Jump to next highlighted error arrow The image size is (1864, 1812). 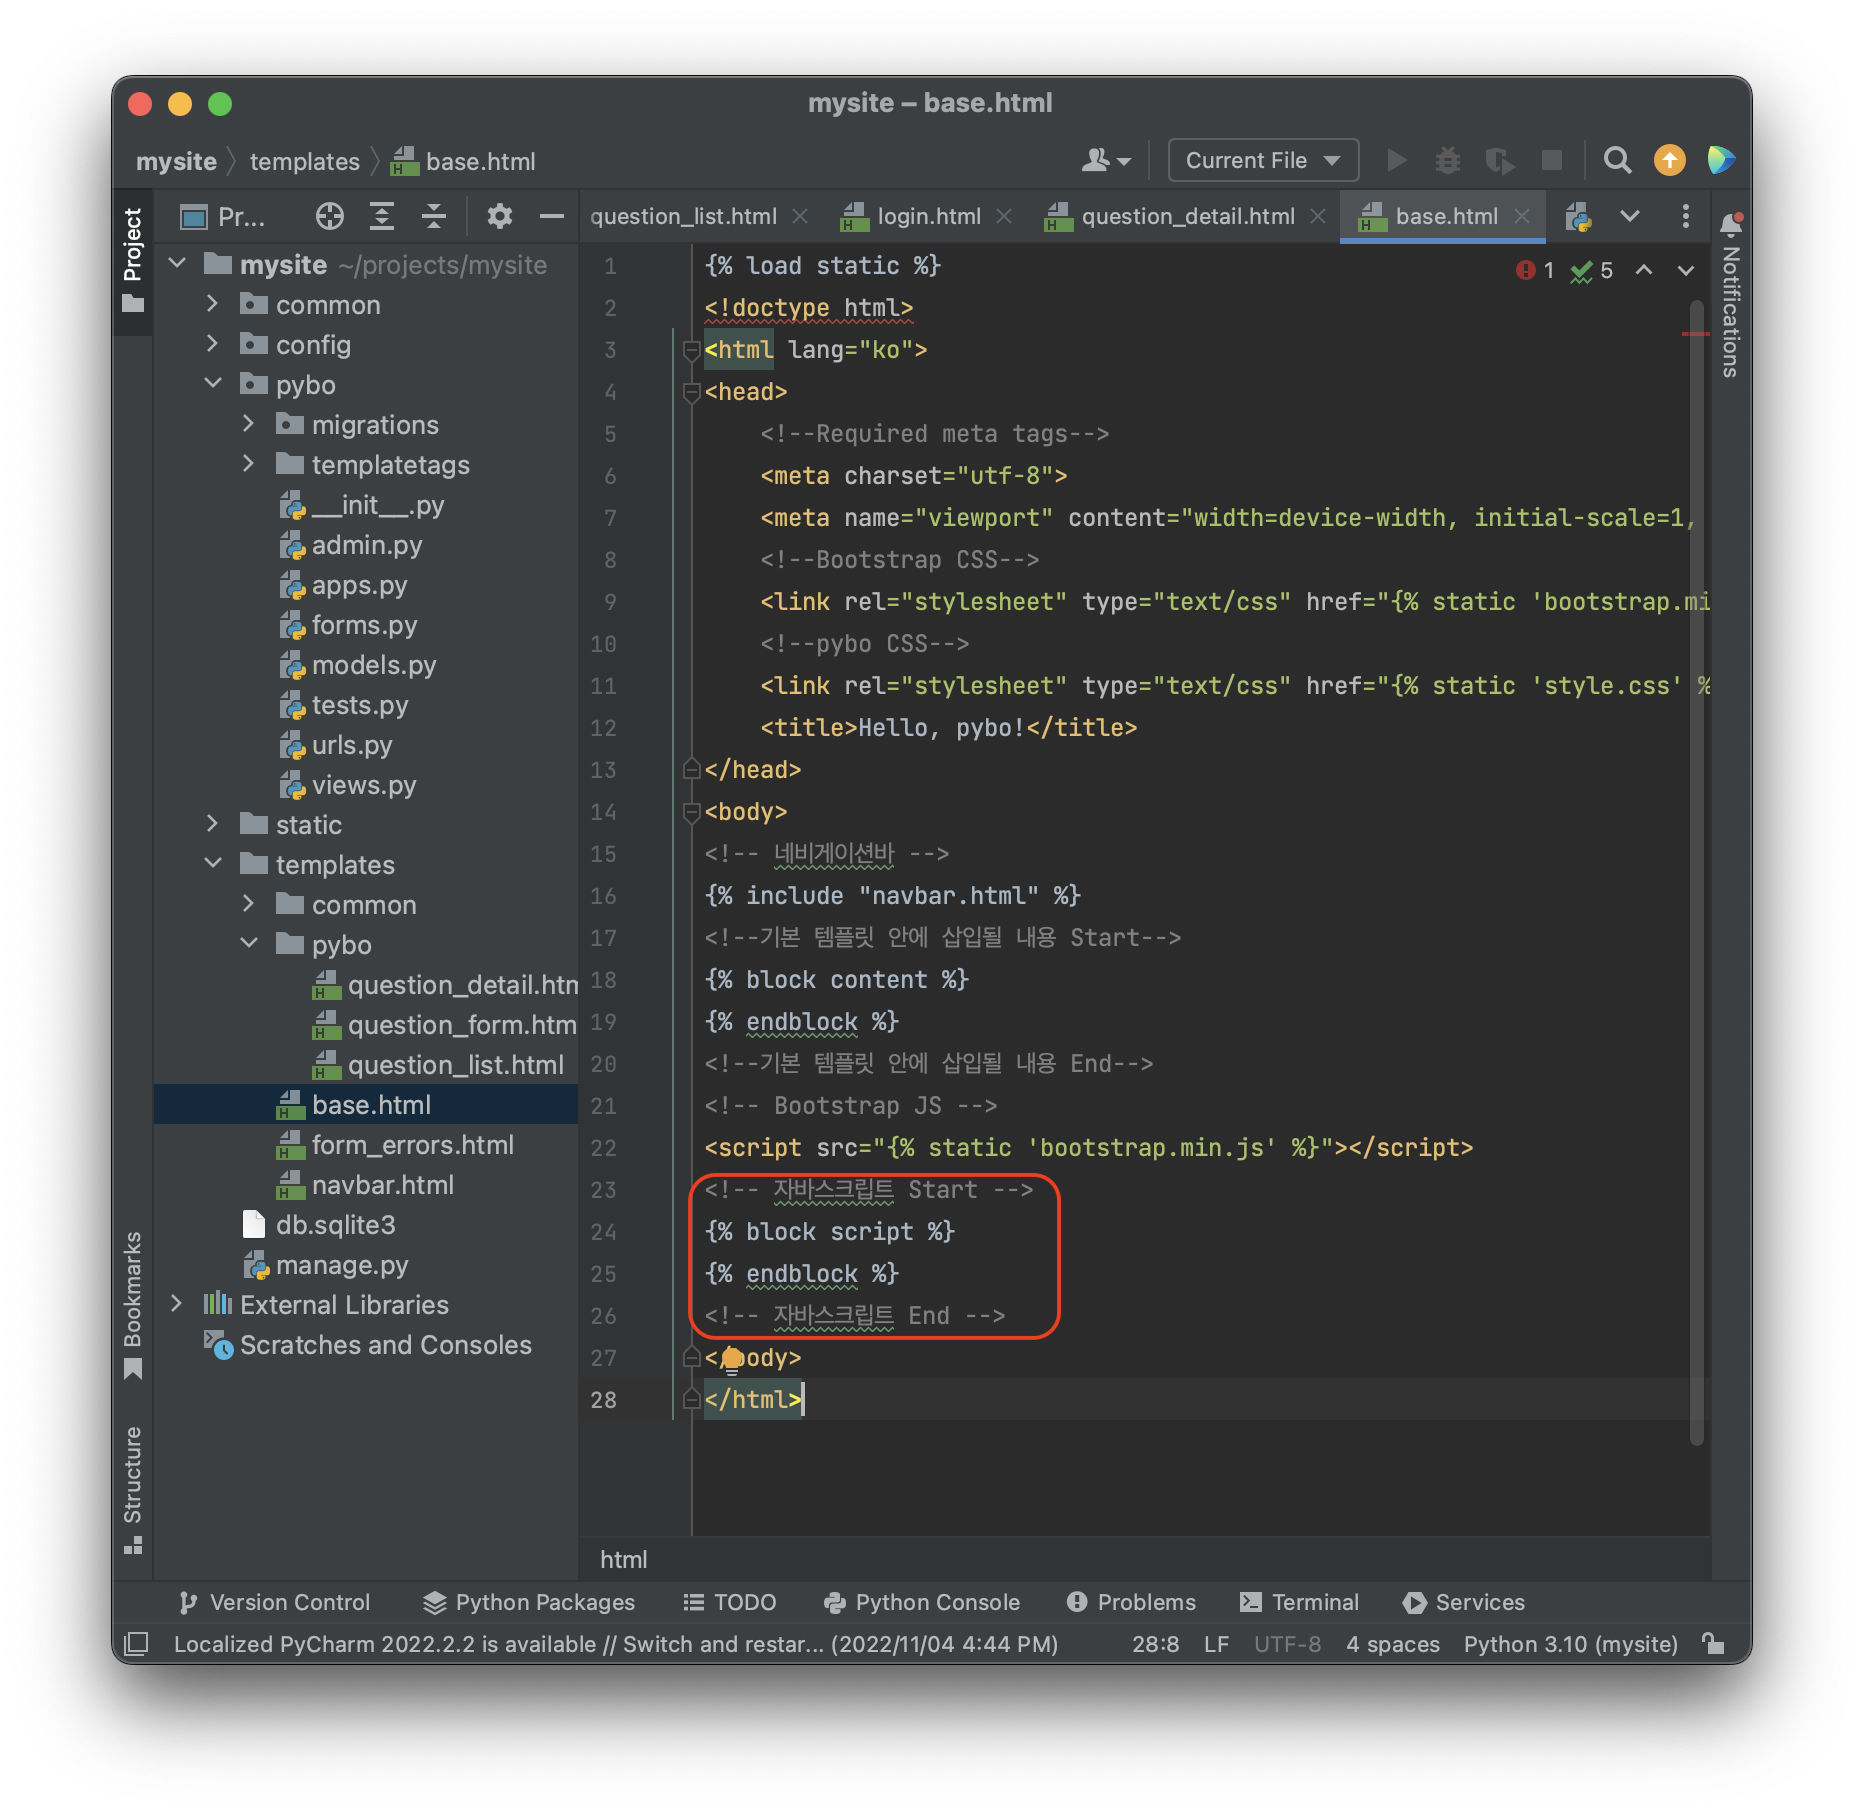[x=1686, y=270]
